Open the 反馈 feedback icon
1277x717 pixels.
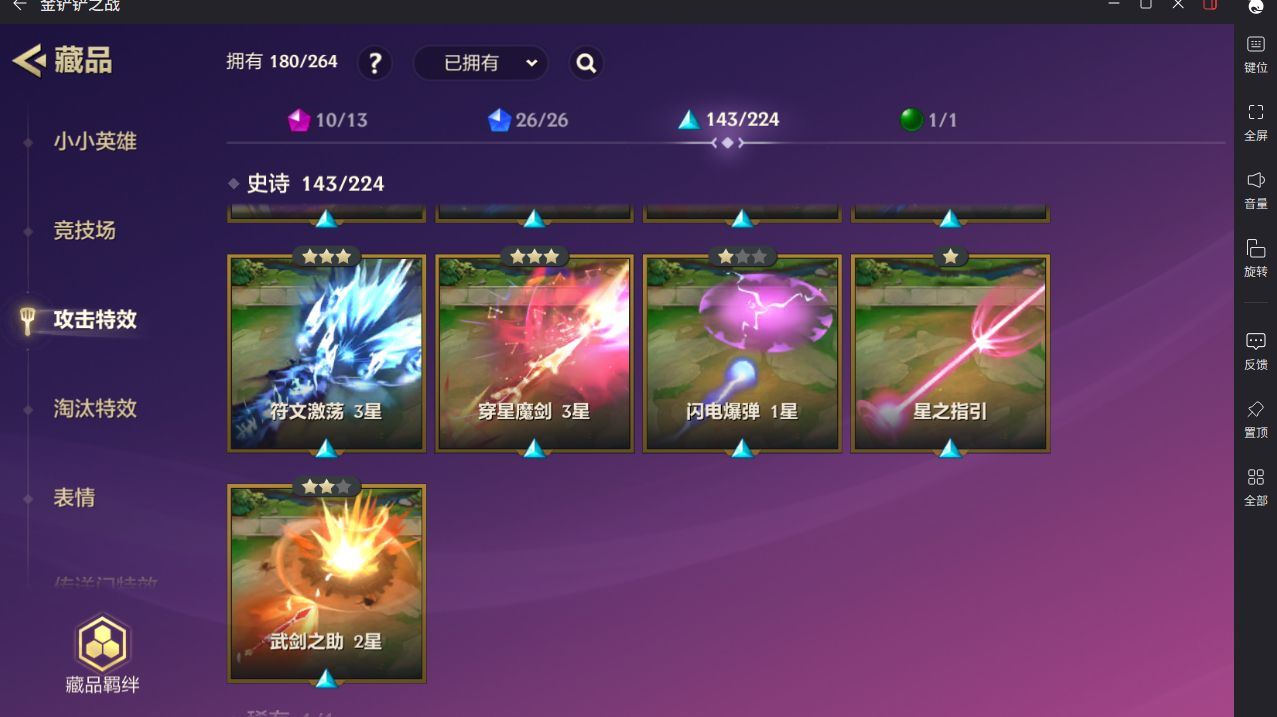(x=1256, y=341)
